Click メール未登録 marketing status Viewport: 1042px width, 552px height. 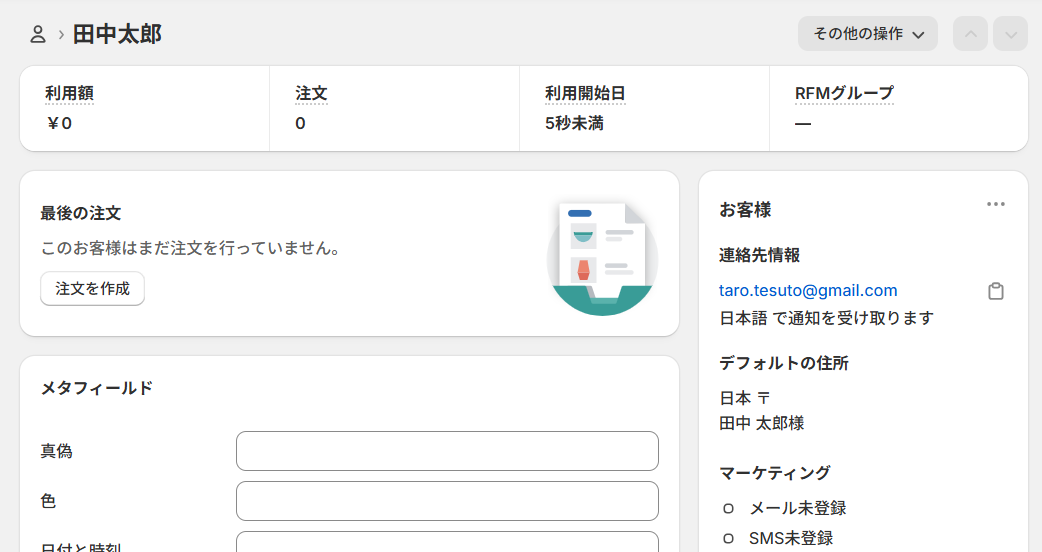coord(797,508)
